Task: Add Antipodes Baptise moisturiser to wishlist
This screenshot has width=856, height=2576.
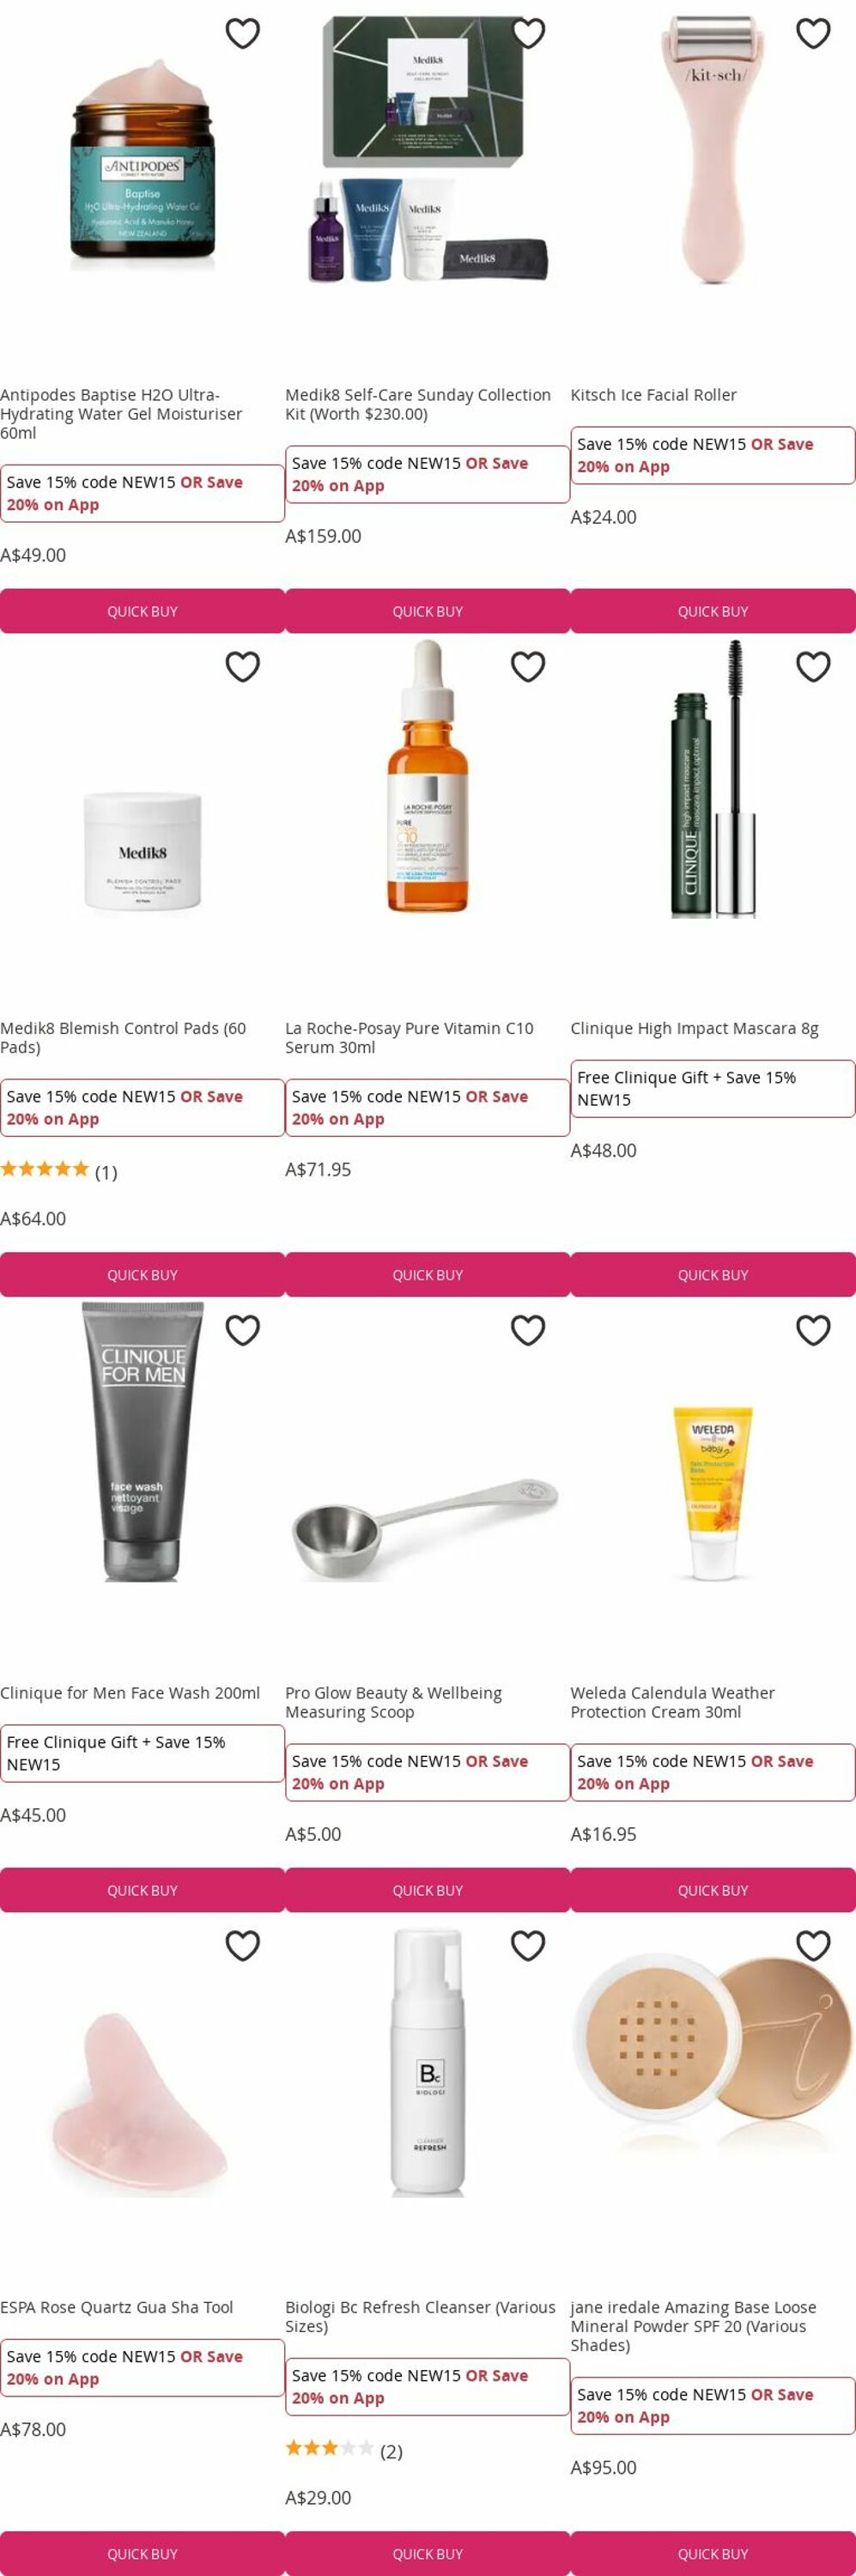Action: click(x=243, y=33)
